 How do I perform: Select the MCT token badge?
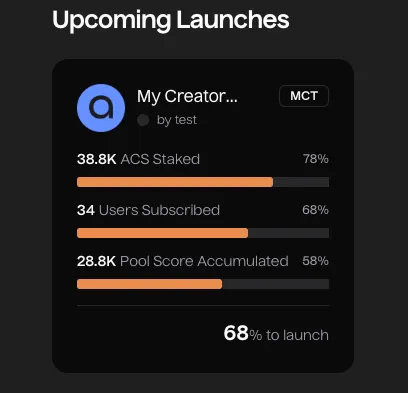pyautogui.click(x=304, y=96)
